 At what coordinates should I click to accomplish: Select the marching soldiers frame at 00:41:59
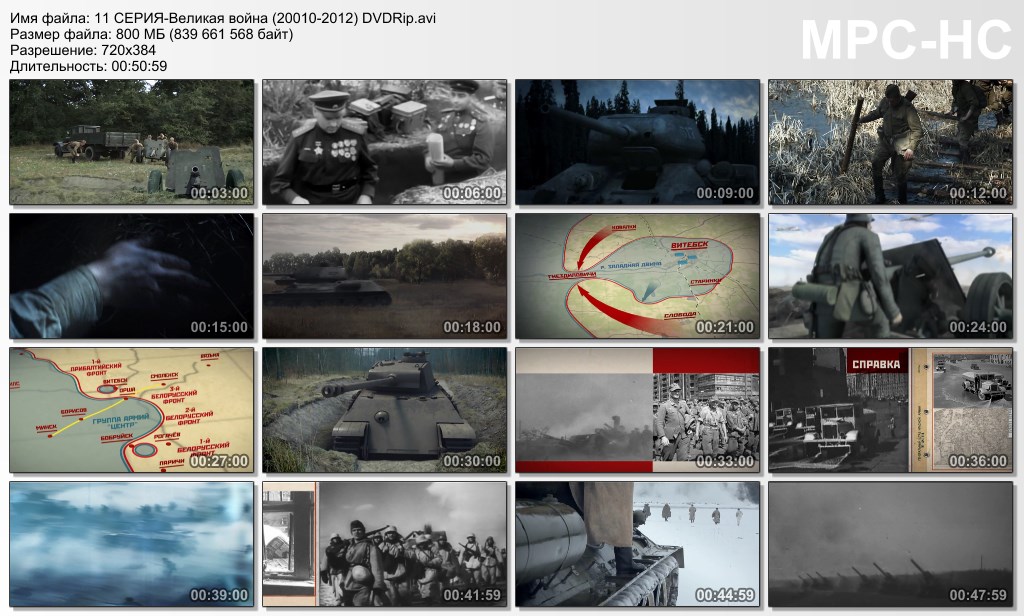(x=384, y=544)
